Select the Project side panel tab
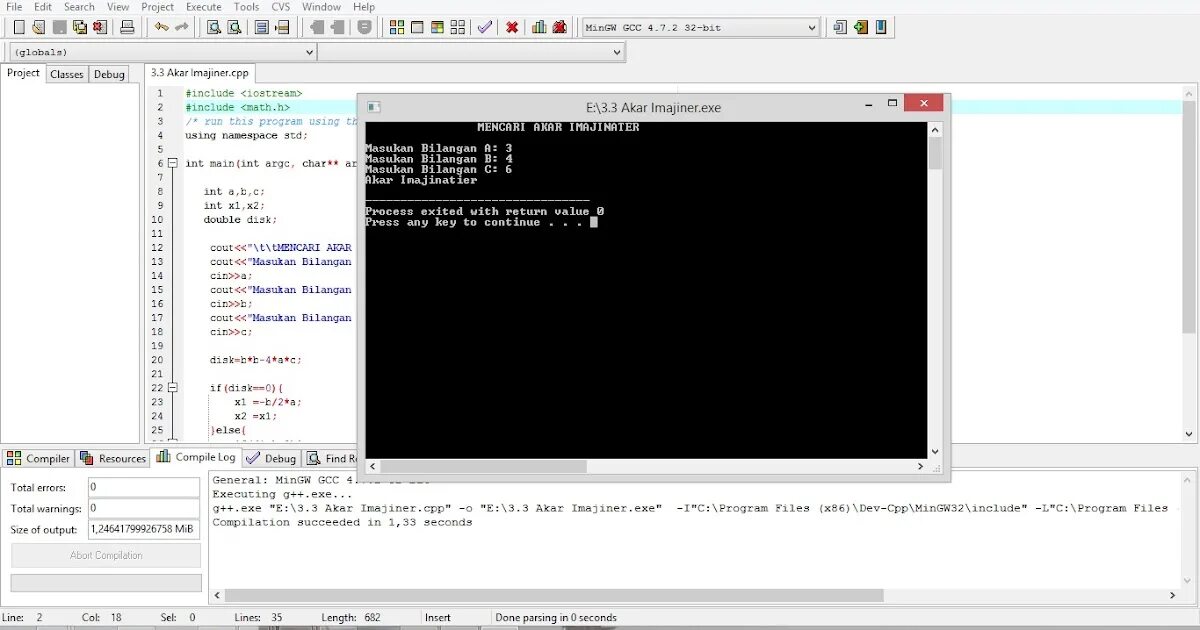 click(x=23, y=73)
